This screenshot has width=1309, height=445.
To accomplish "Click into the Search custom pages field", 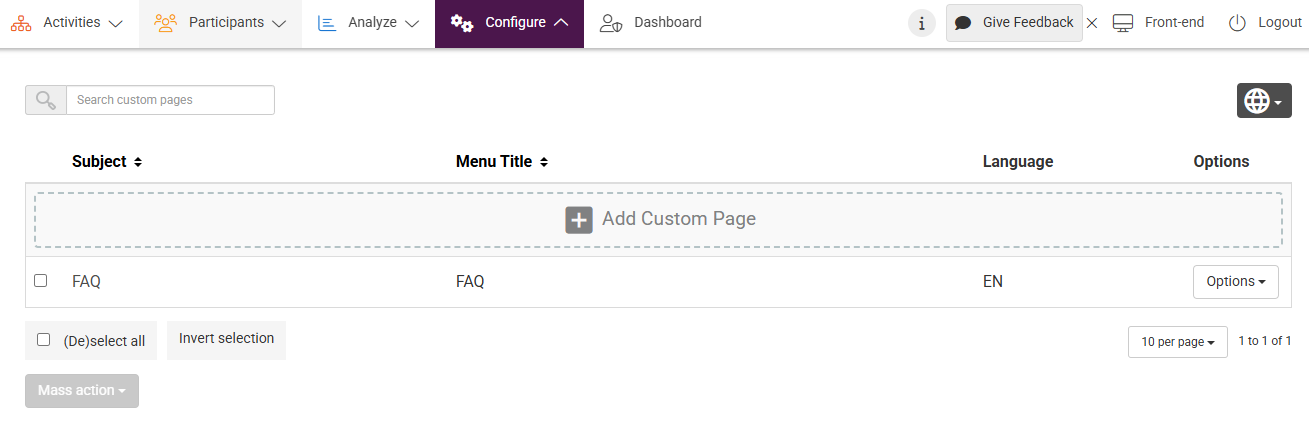I will (x=170, y=100).
